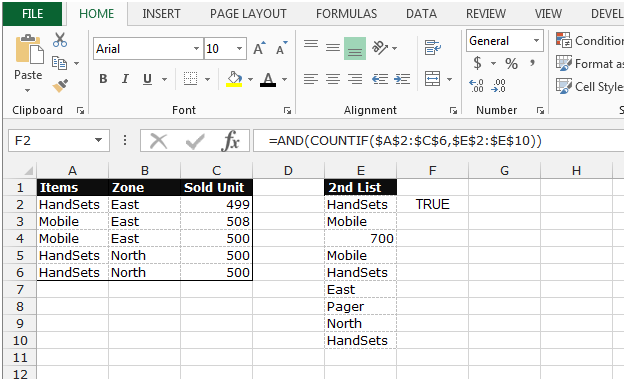Apply Percent Style to selection
The height and width of the screenshot is (381, 626).
point(511,64)
